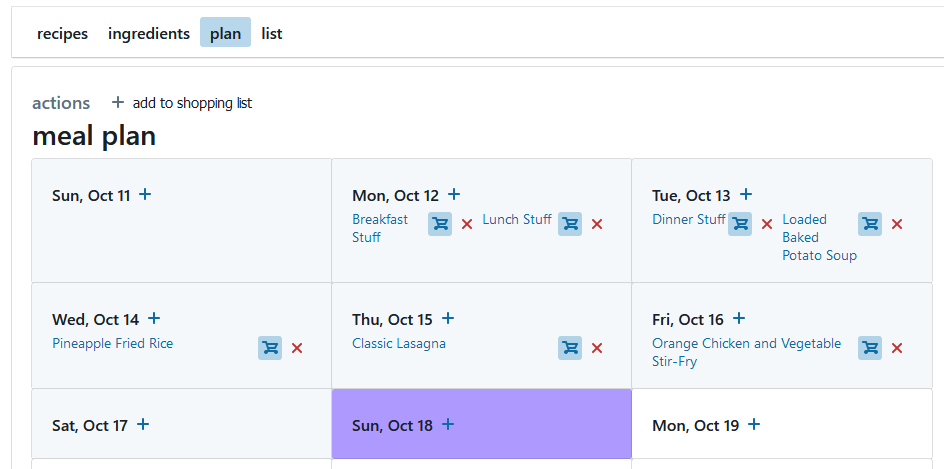This screenshot has width=944, height=469.
Task: Delete Orange Chicken Stir-Fry from plan
Action: (897, 348)
